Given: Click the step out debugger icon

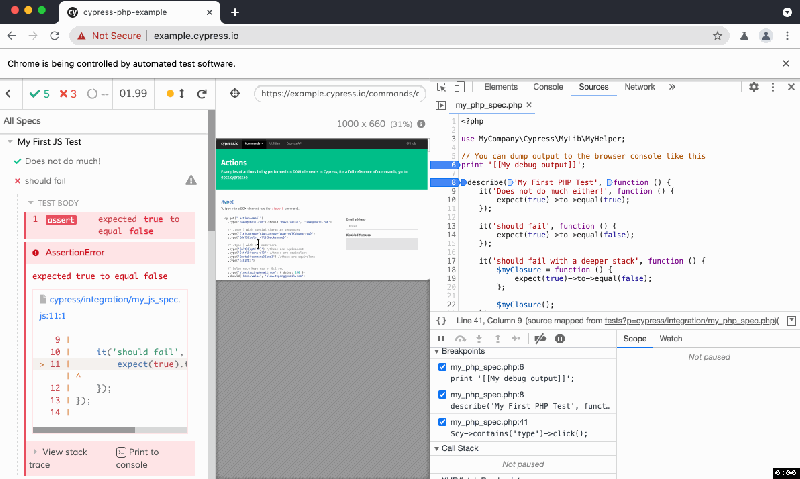Looking at the screenshot, I should 497,338.
